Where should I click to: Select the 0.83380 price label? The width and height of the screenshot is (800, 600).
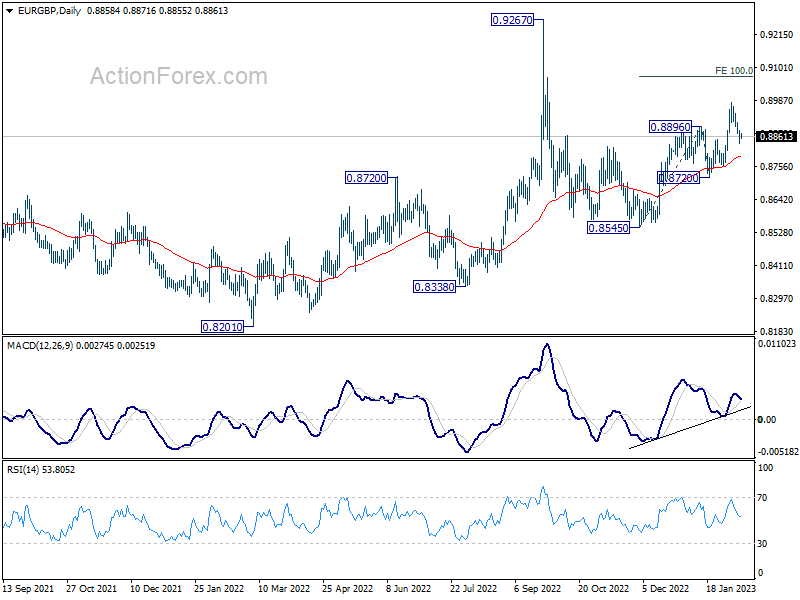pos(434,287)
